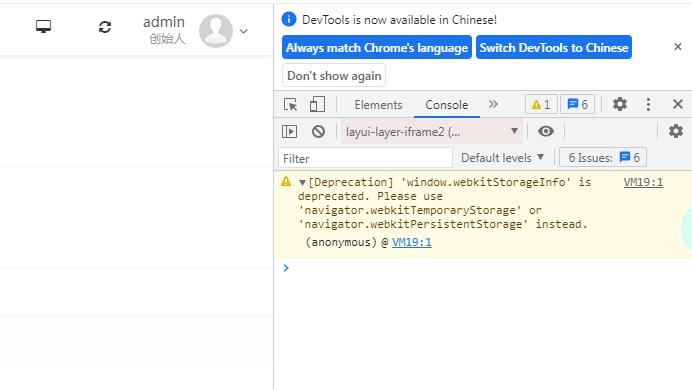
Task: Click the monitor icon in admin header
Action: [x=43, y=27]
